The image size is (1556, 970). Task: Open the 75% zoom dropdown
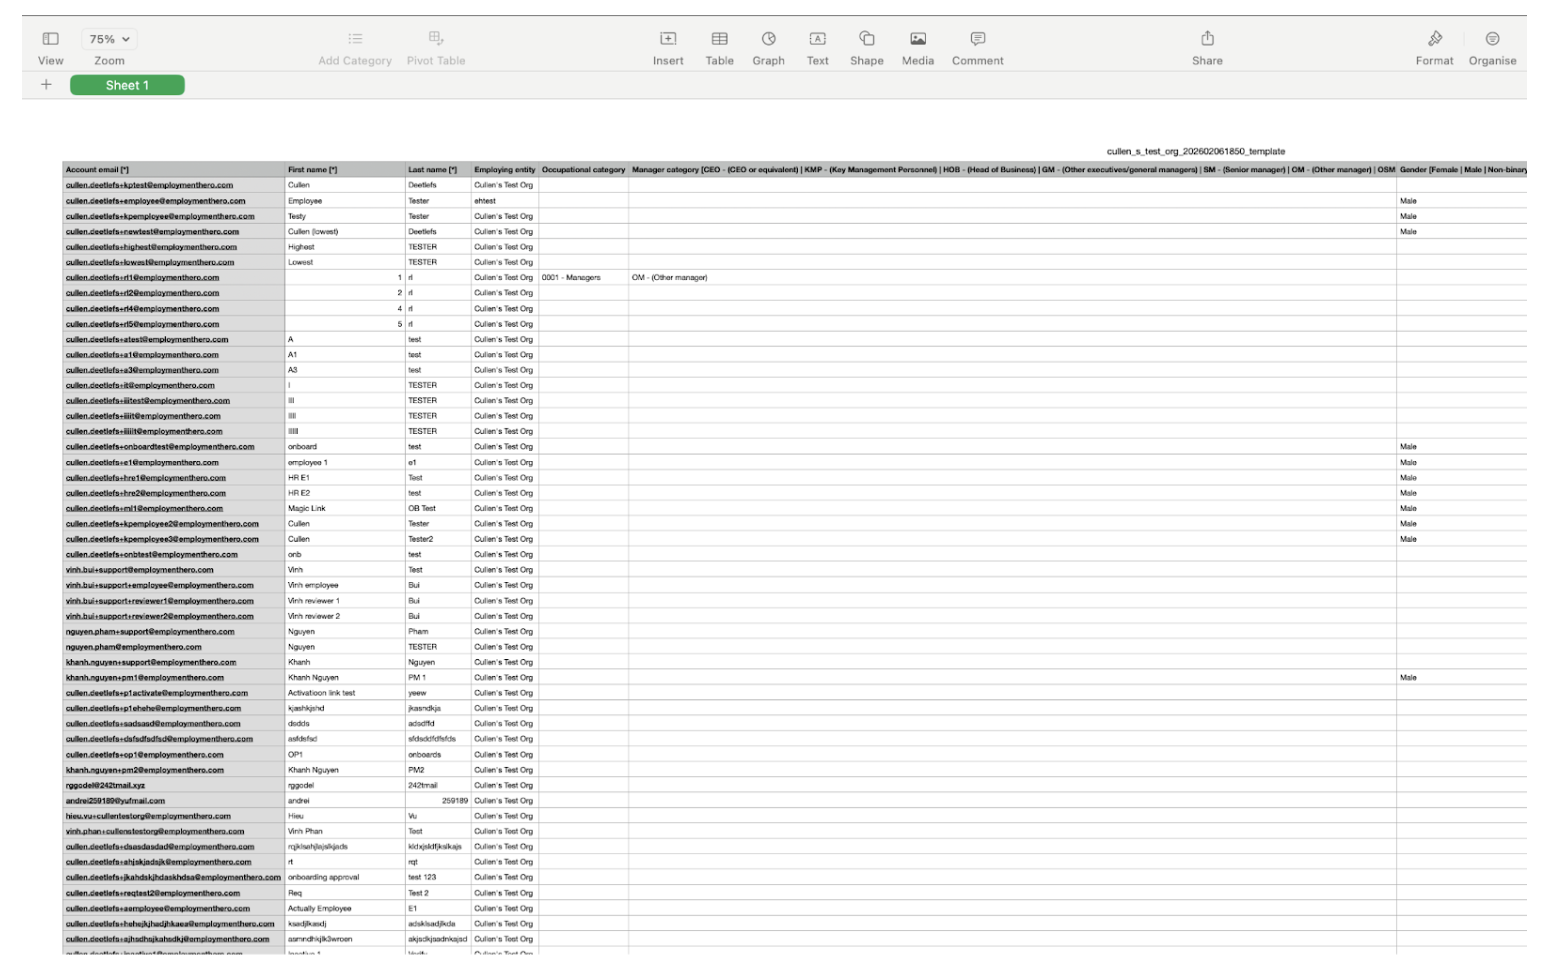pyautogui.click(x=109, y=39)
